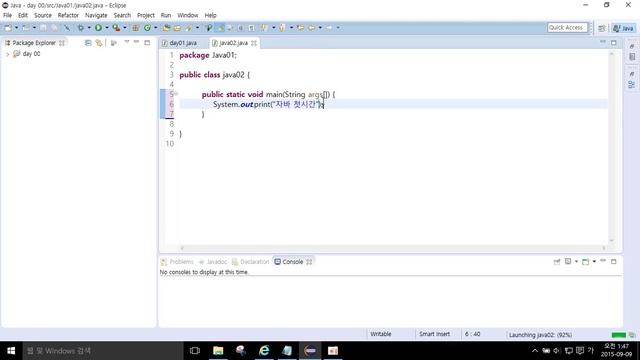Click the green Run button
640x360 pixels.
coord(98,28)
